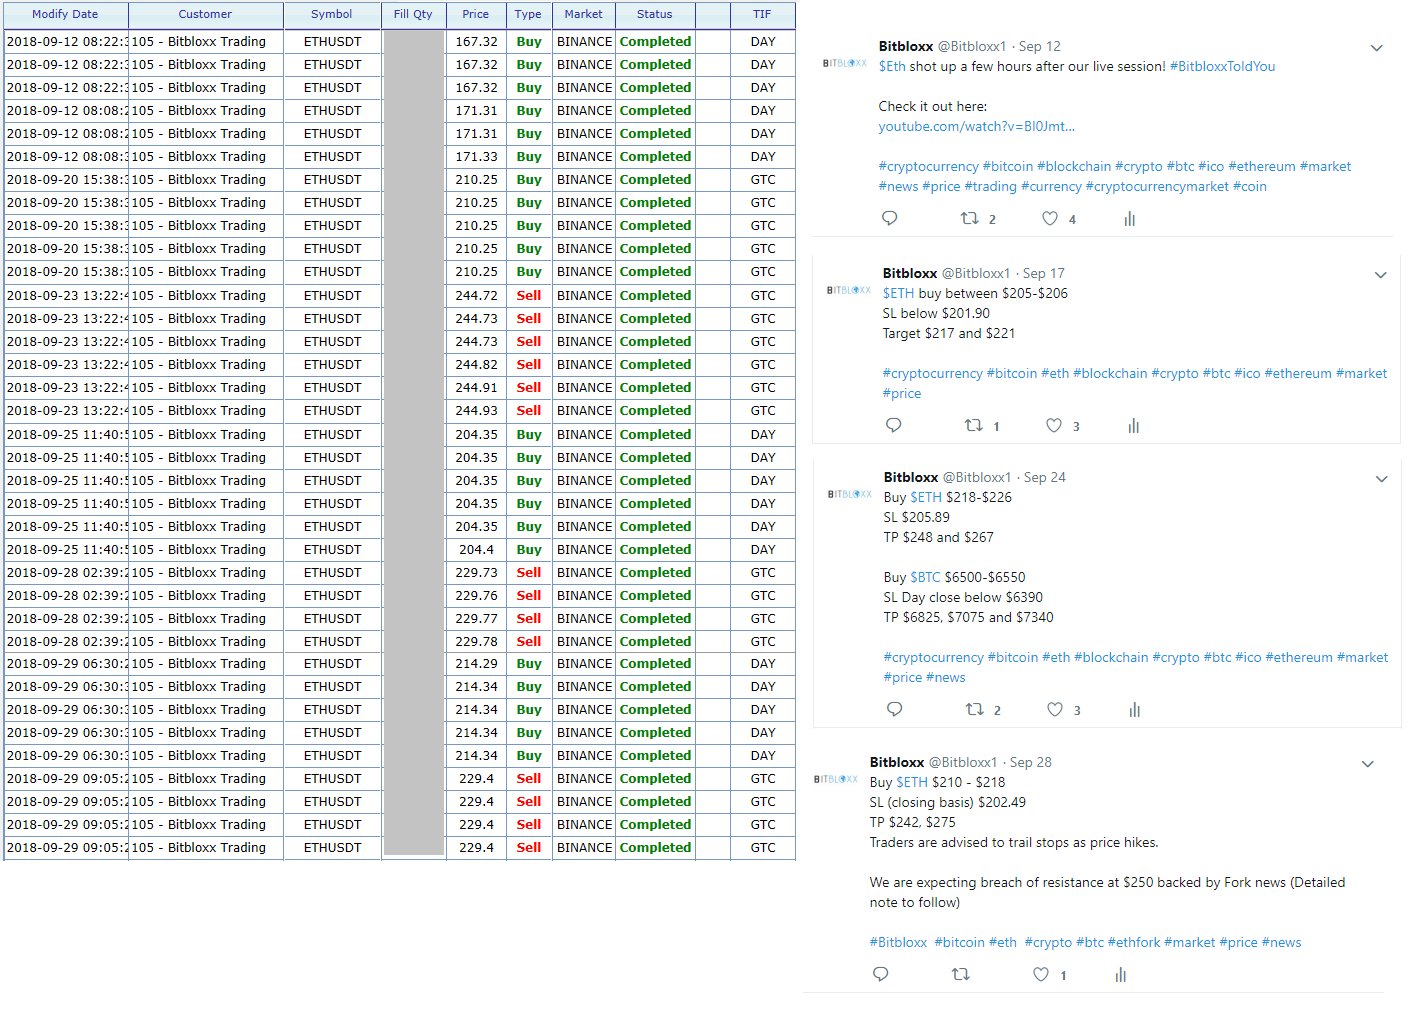Click the $ETH cashtag in Sep 17 tweet
The width and height of the screenshot is (1418, 1018).
tap(898, 293)
